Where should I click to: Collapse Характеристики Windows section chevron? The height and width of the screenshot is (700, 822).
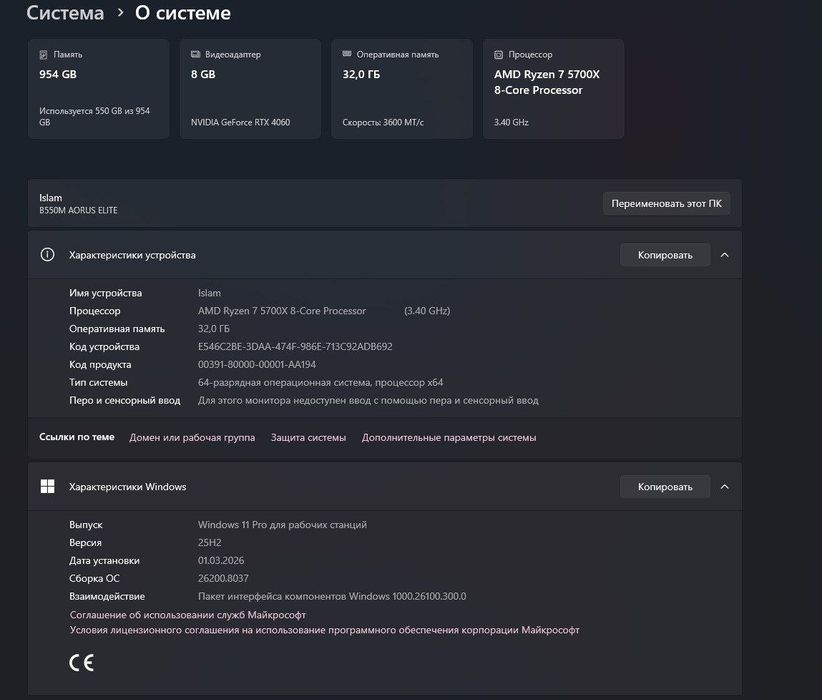click(x=724, y=487)
